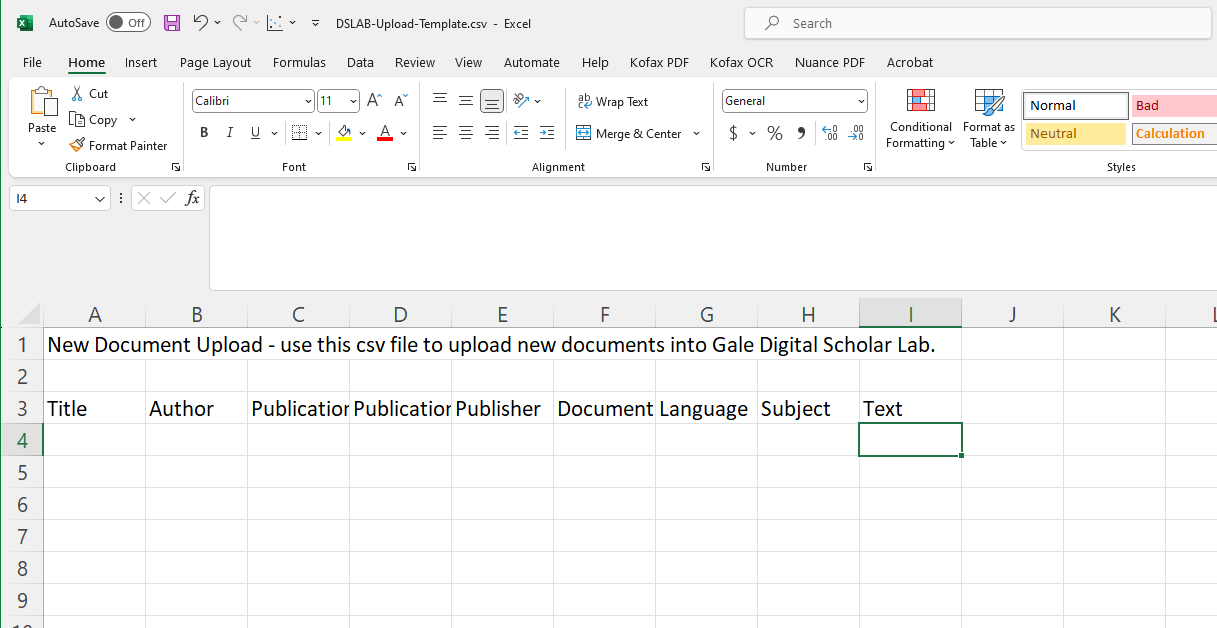
Task: Click the Accounting Number Format dollar icon
Action: click(734, 132)
